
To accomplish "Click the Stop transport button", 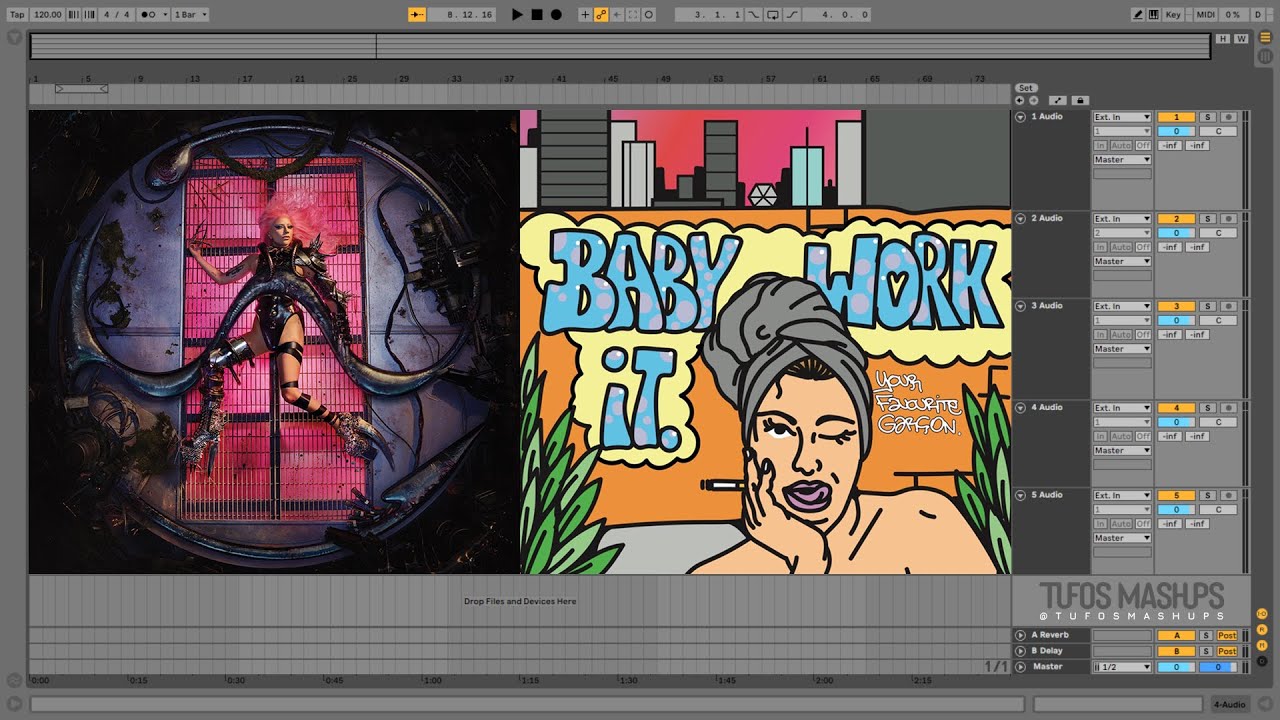I will pyautogui.click(x=537, y=15).
